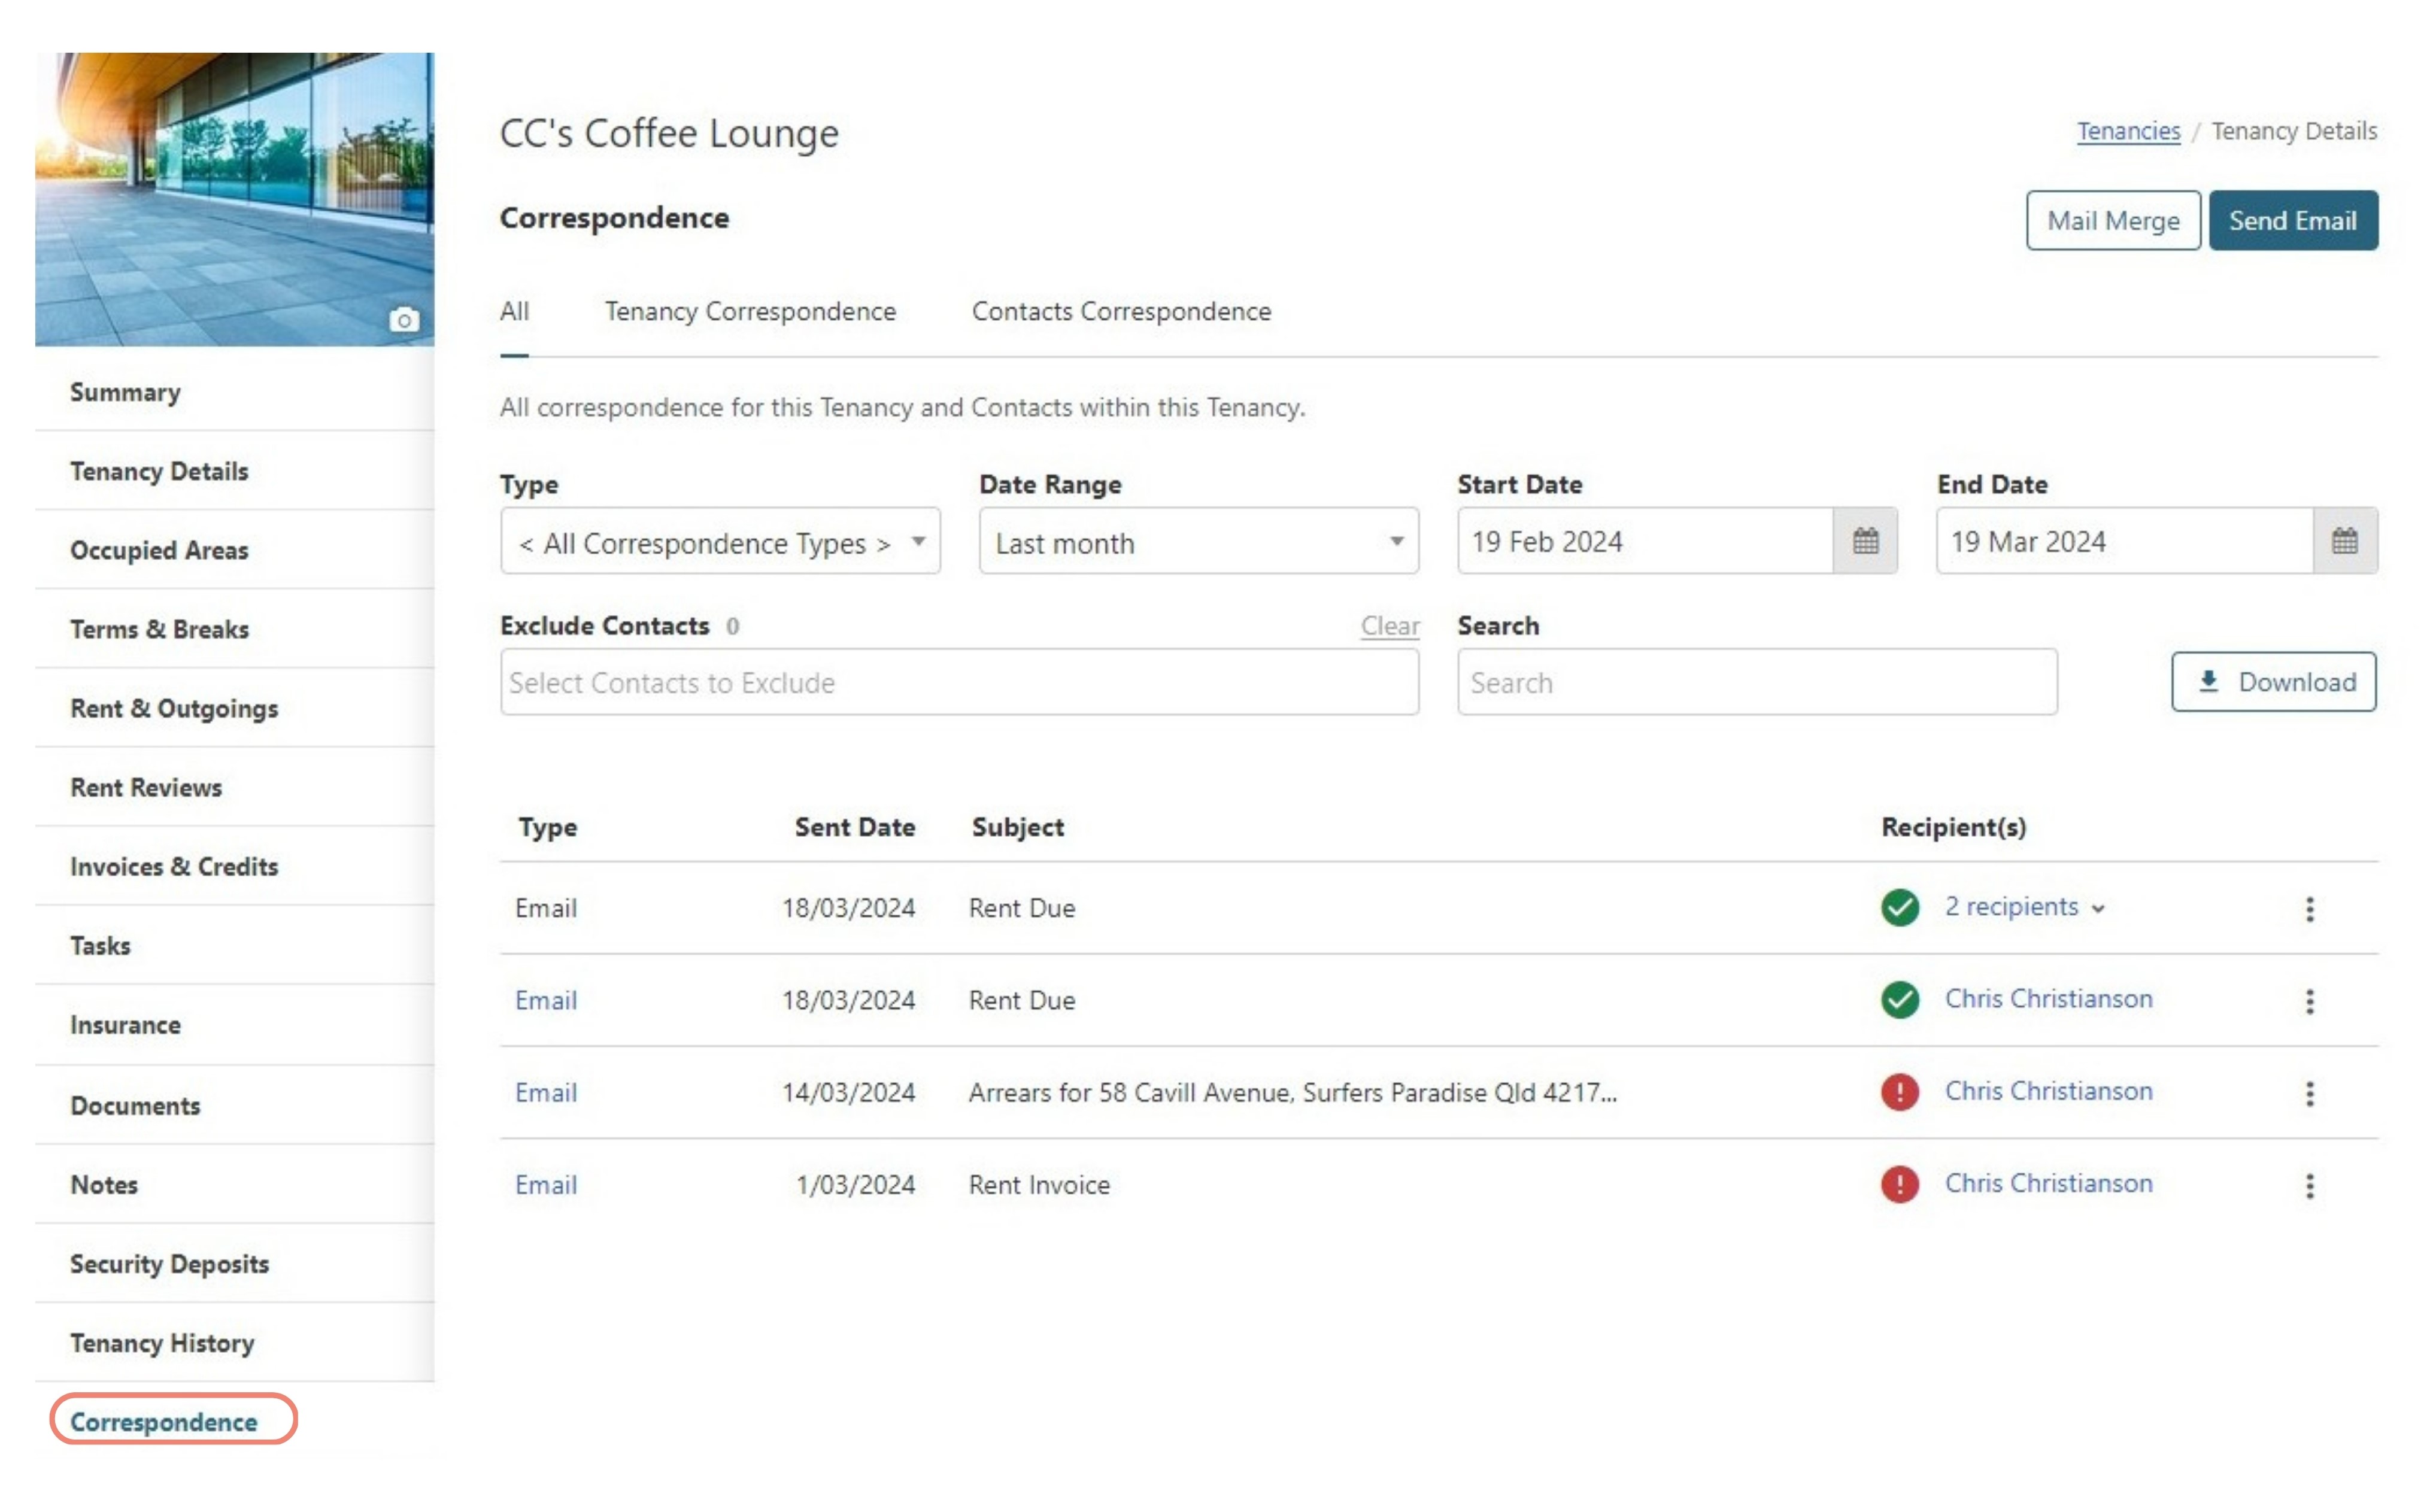Click the Mail Merge button
Screen dimensions: 2433x1512
pos(2114,221)
